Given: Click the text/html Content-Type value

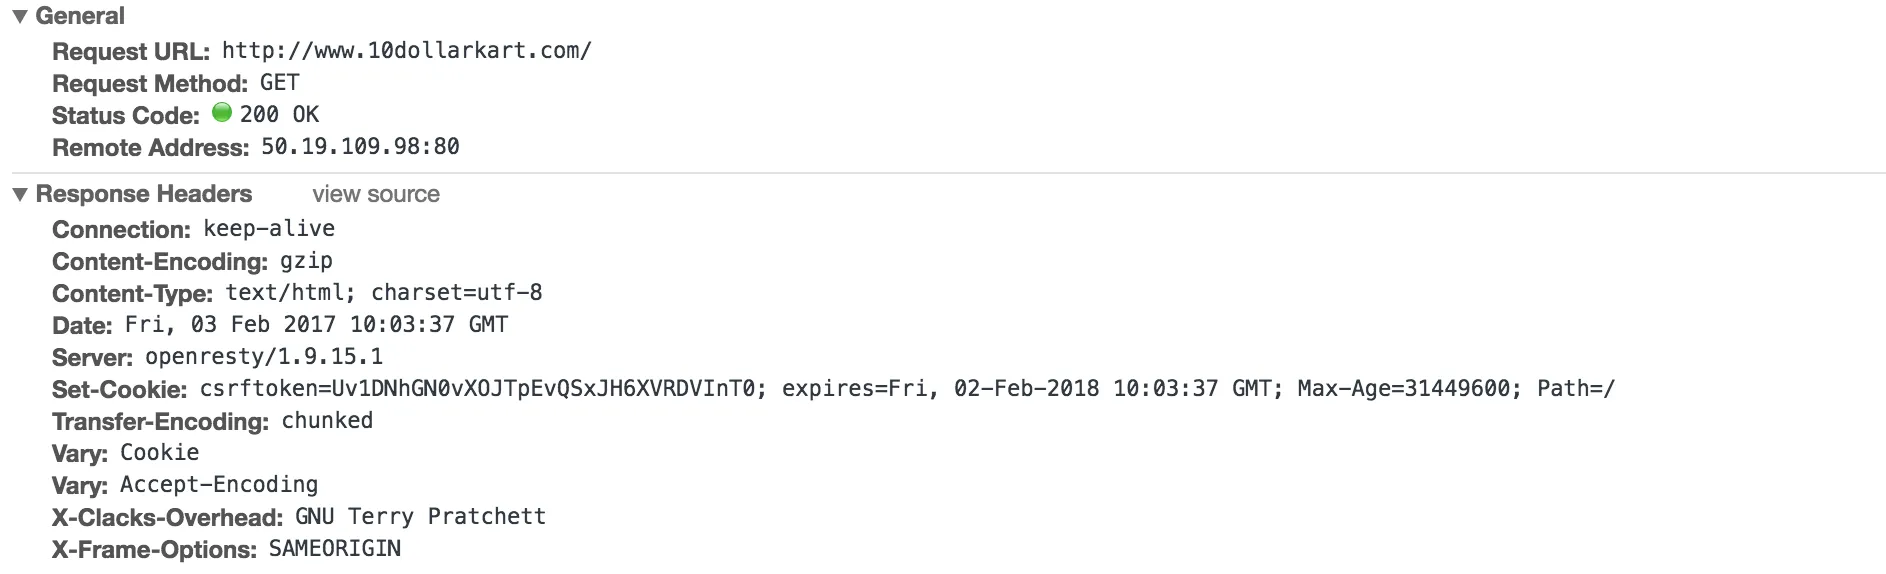Looking at the screenshot, I should point(290,293).
